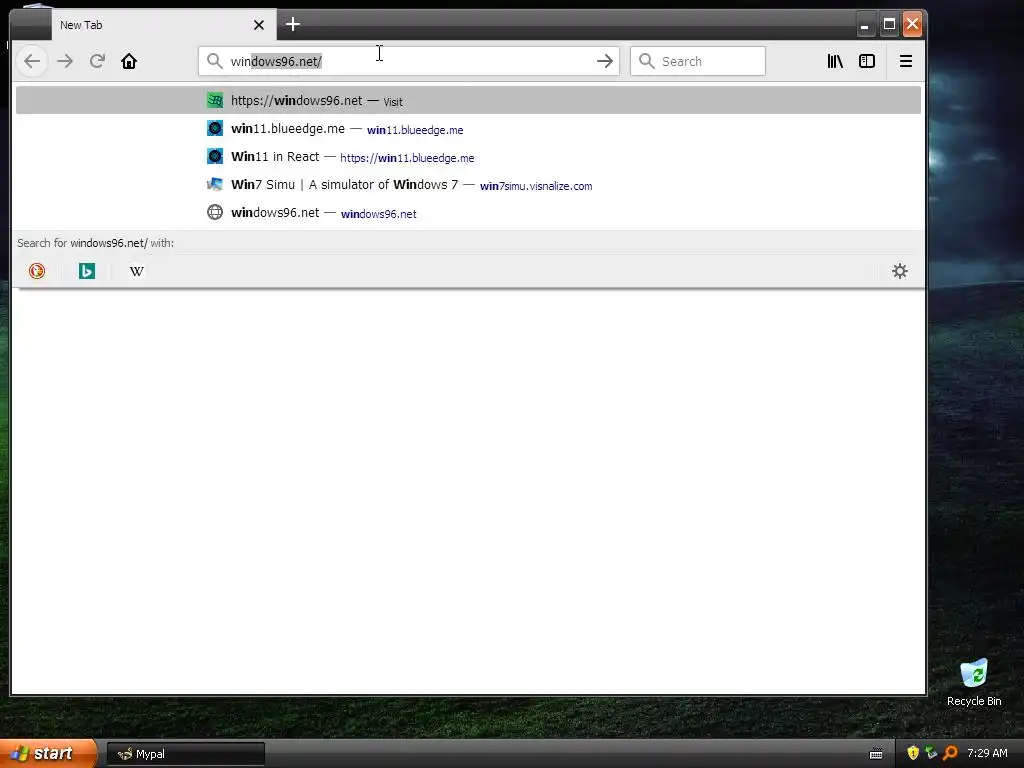Screen dimensions: 1024x768
Task: Open the Win7 Simu suggestion
Action: click(468, 185)
